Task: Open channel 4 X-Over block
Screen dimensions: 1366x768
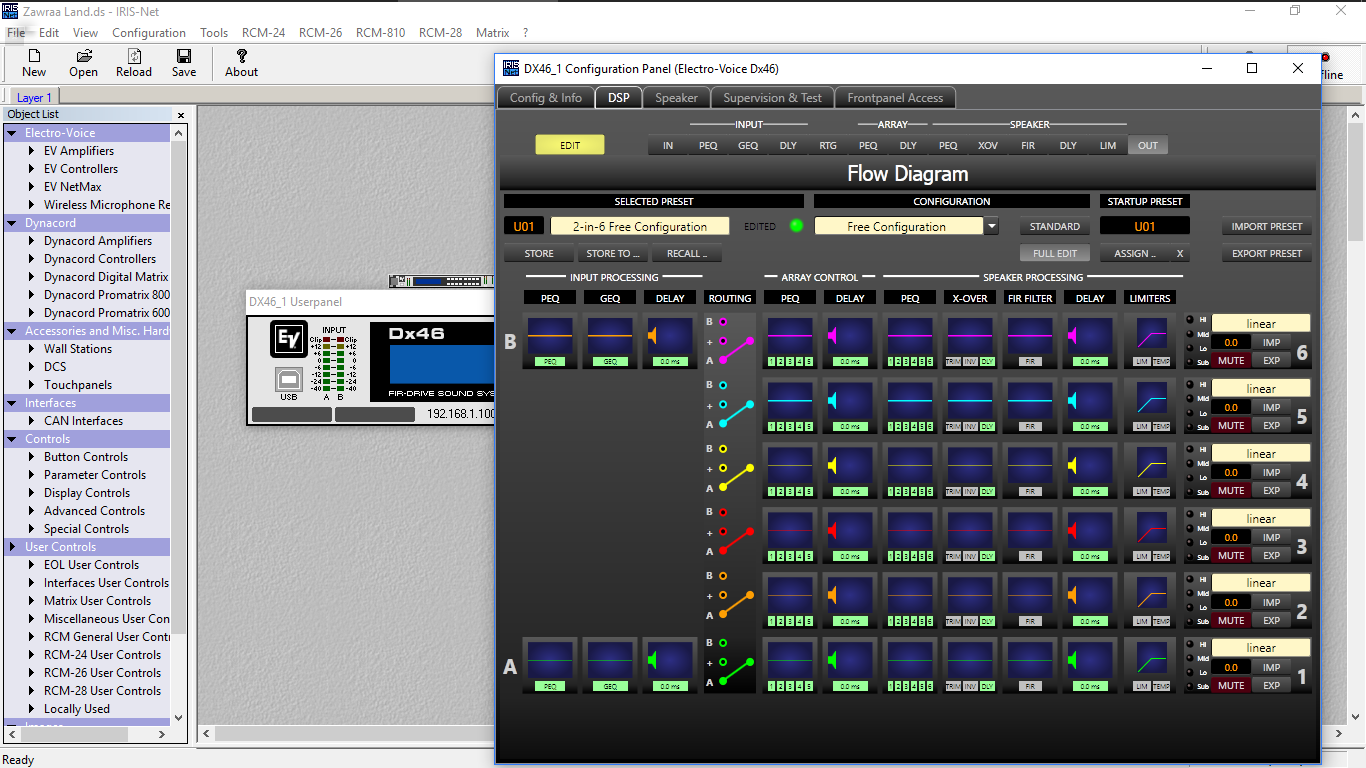Action: pos(970,470)
